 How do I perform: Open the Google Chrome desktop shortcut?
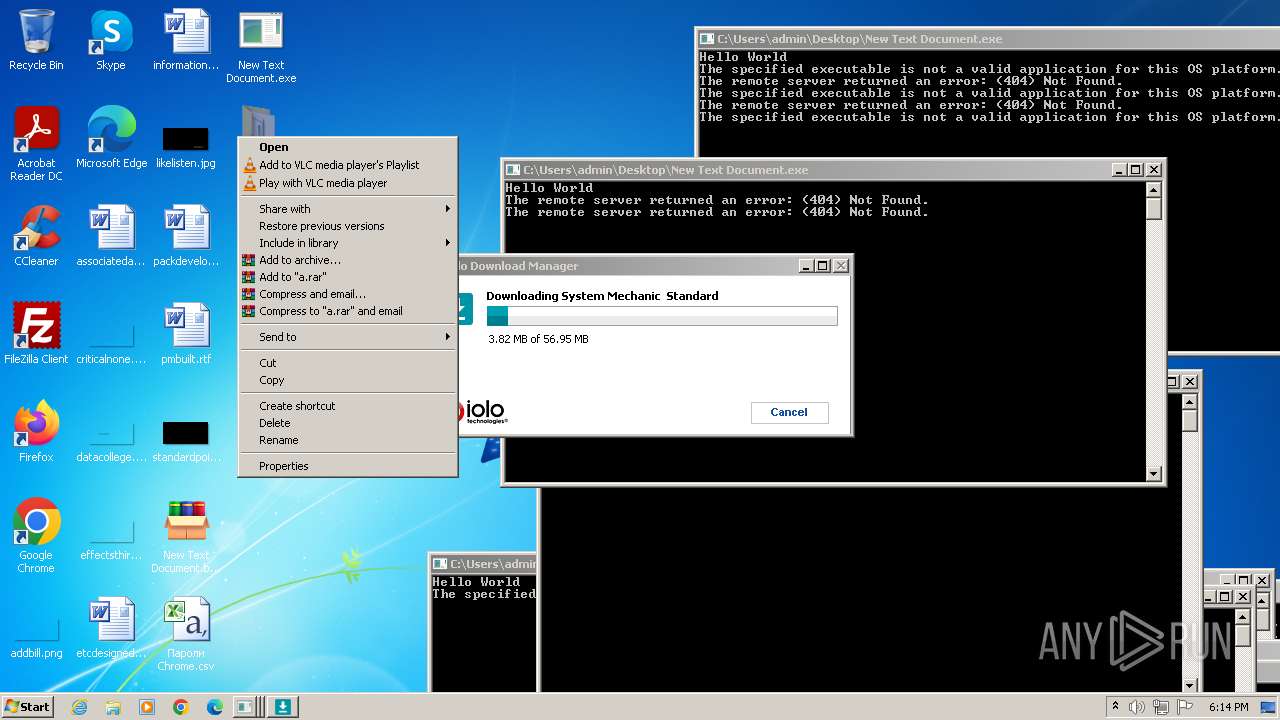(x=36, y=536)
